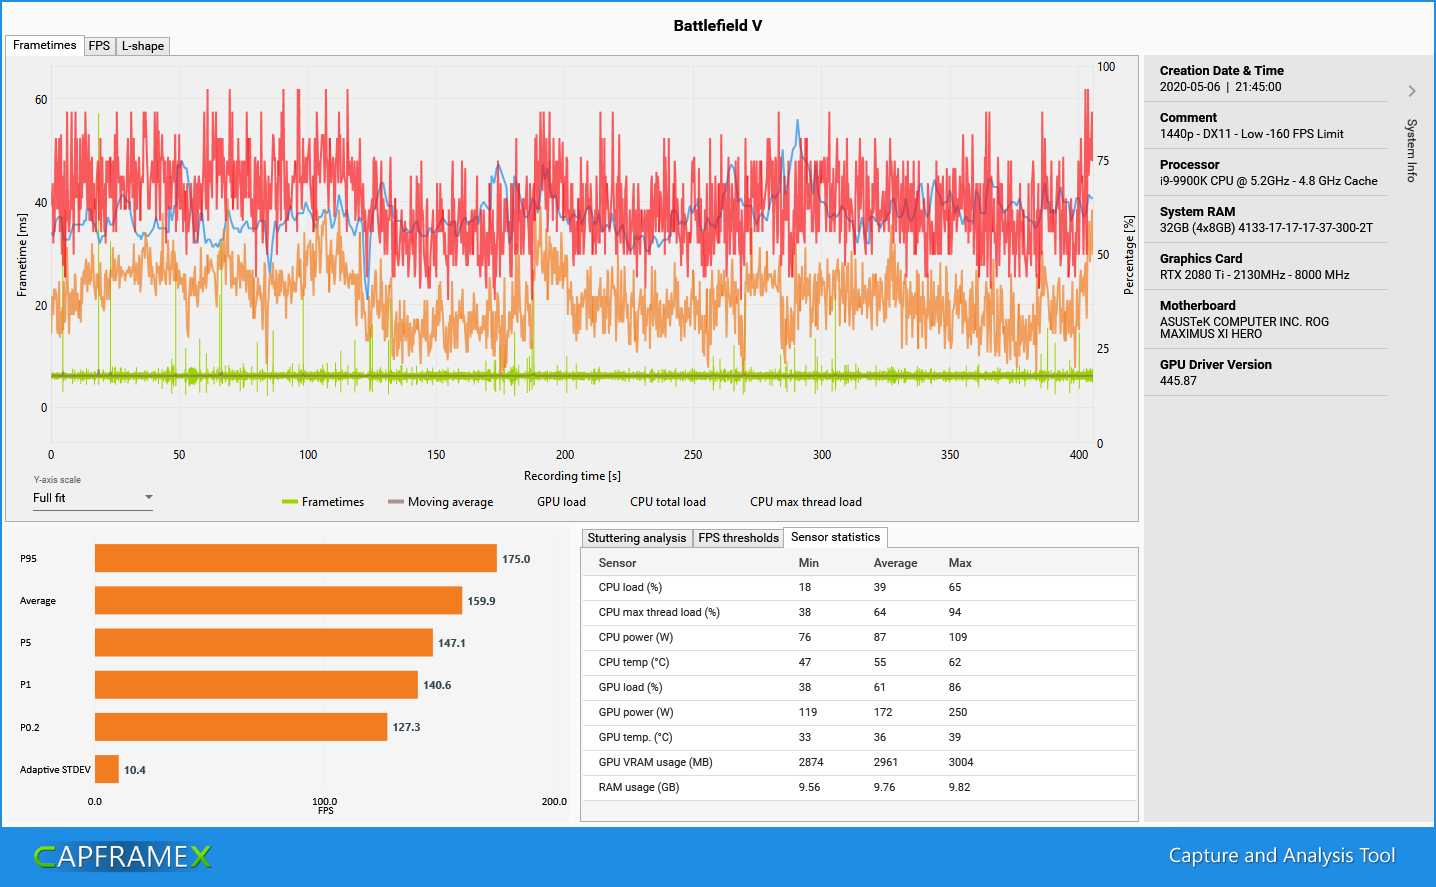Select the CPU temp (°C) row

[859, 663]
